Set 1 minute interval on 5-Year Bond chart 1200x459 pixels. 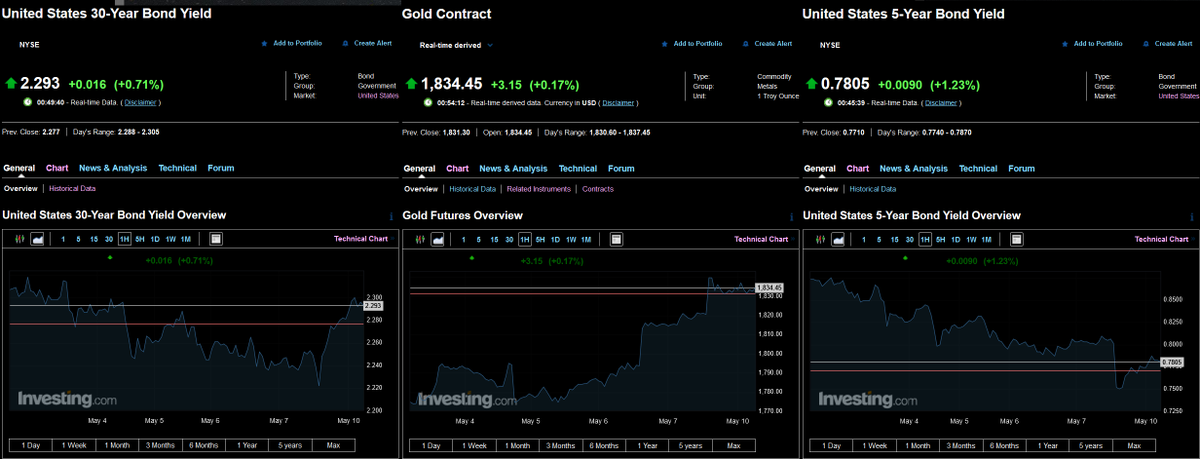click(x=863, y=239)
